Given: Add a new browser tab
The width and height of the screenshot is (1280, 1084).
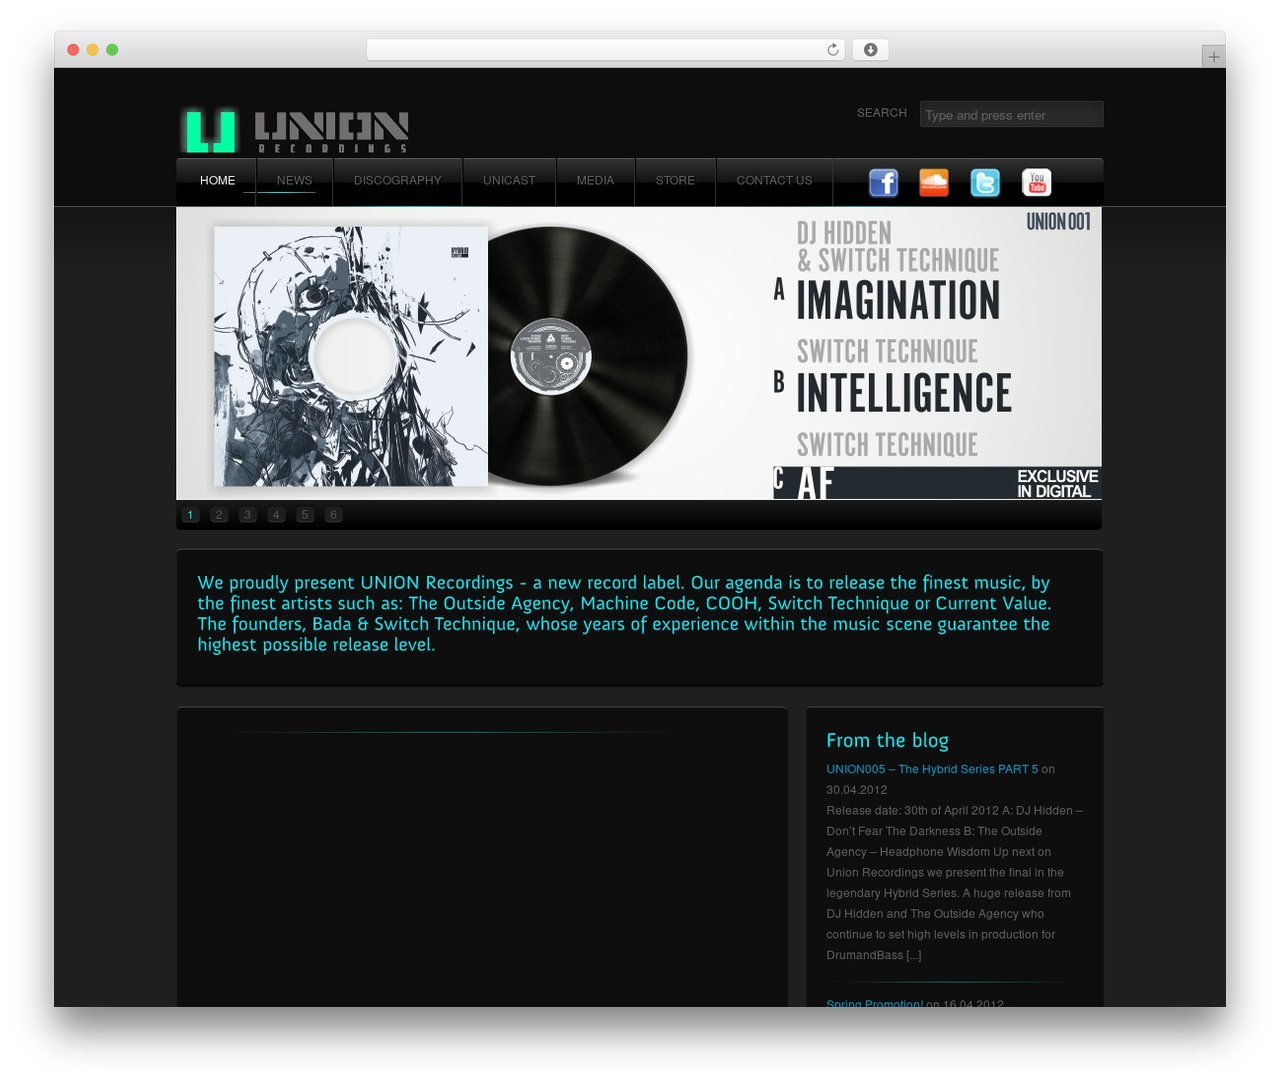Looking at the screenshot, I should (1213, 57).
